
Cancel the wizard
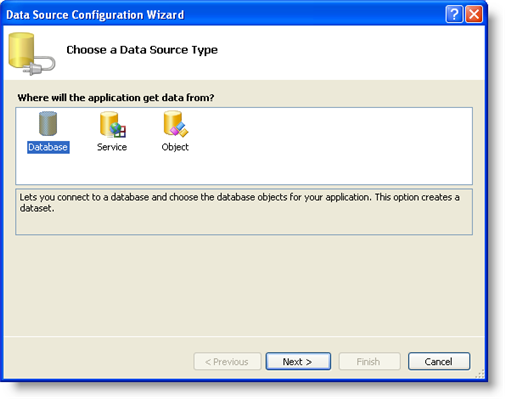coord(439,361)
